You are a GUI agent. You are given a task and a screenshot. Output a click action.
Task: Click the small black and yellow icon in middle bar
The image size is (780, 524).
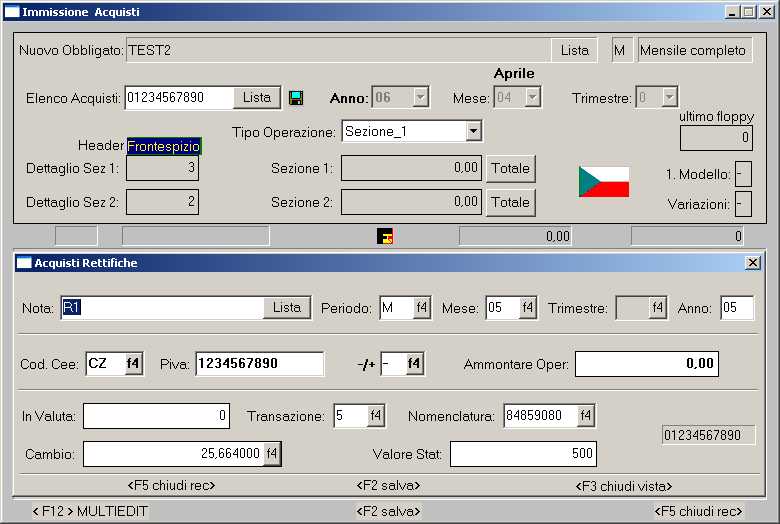click(x=385, y=236)
